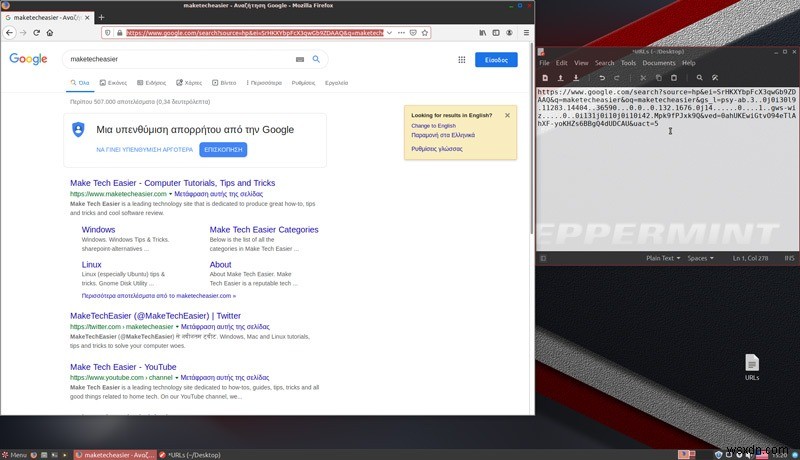Screen dimensions: 800x460
Task: Save page to Pocket icon
Action: [413, 33]
